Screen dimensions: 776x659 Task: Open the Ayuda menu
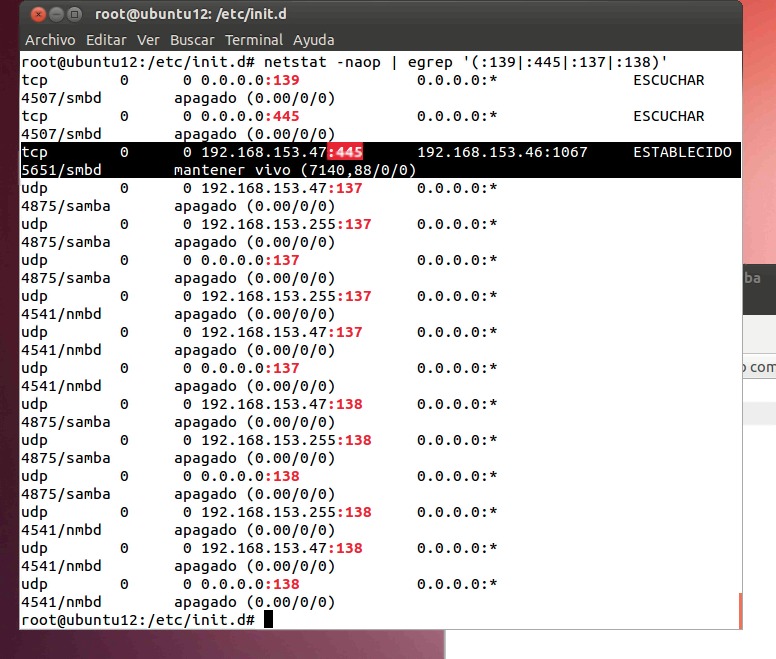[314, 40]
